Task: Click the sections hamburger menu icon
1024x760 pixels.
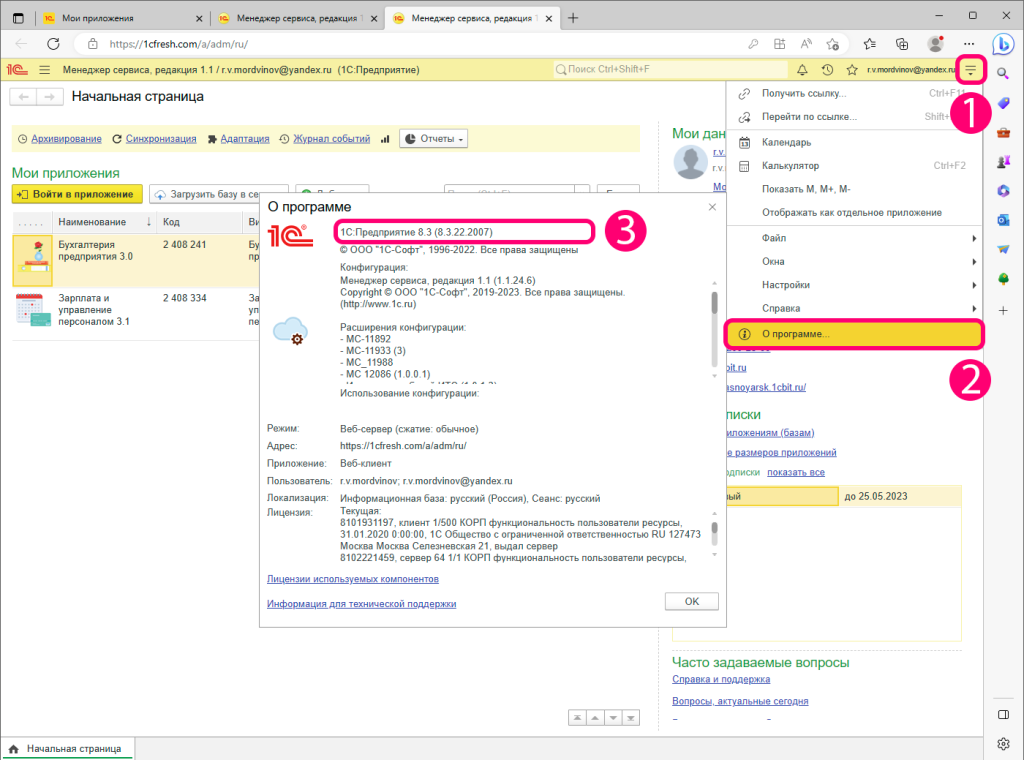Action: (44, 70)
